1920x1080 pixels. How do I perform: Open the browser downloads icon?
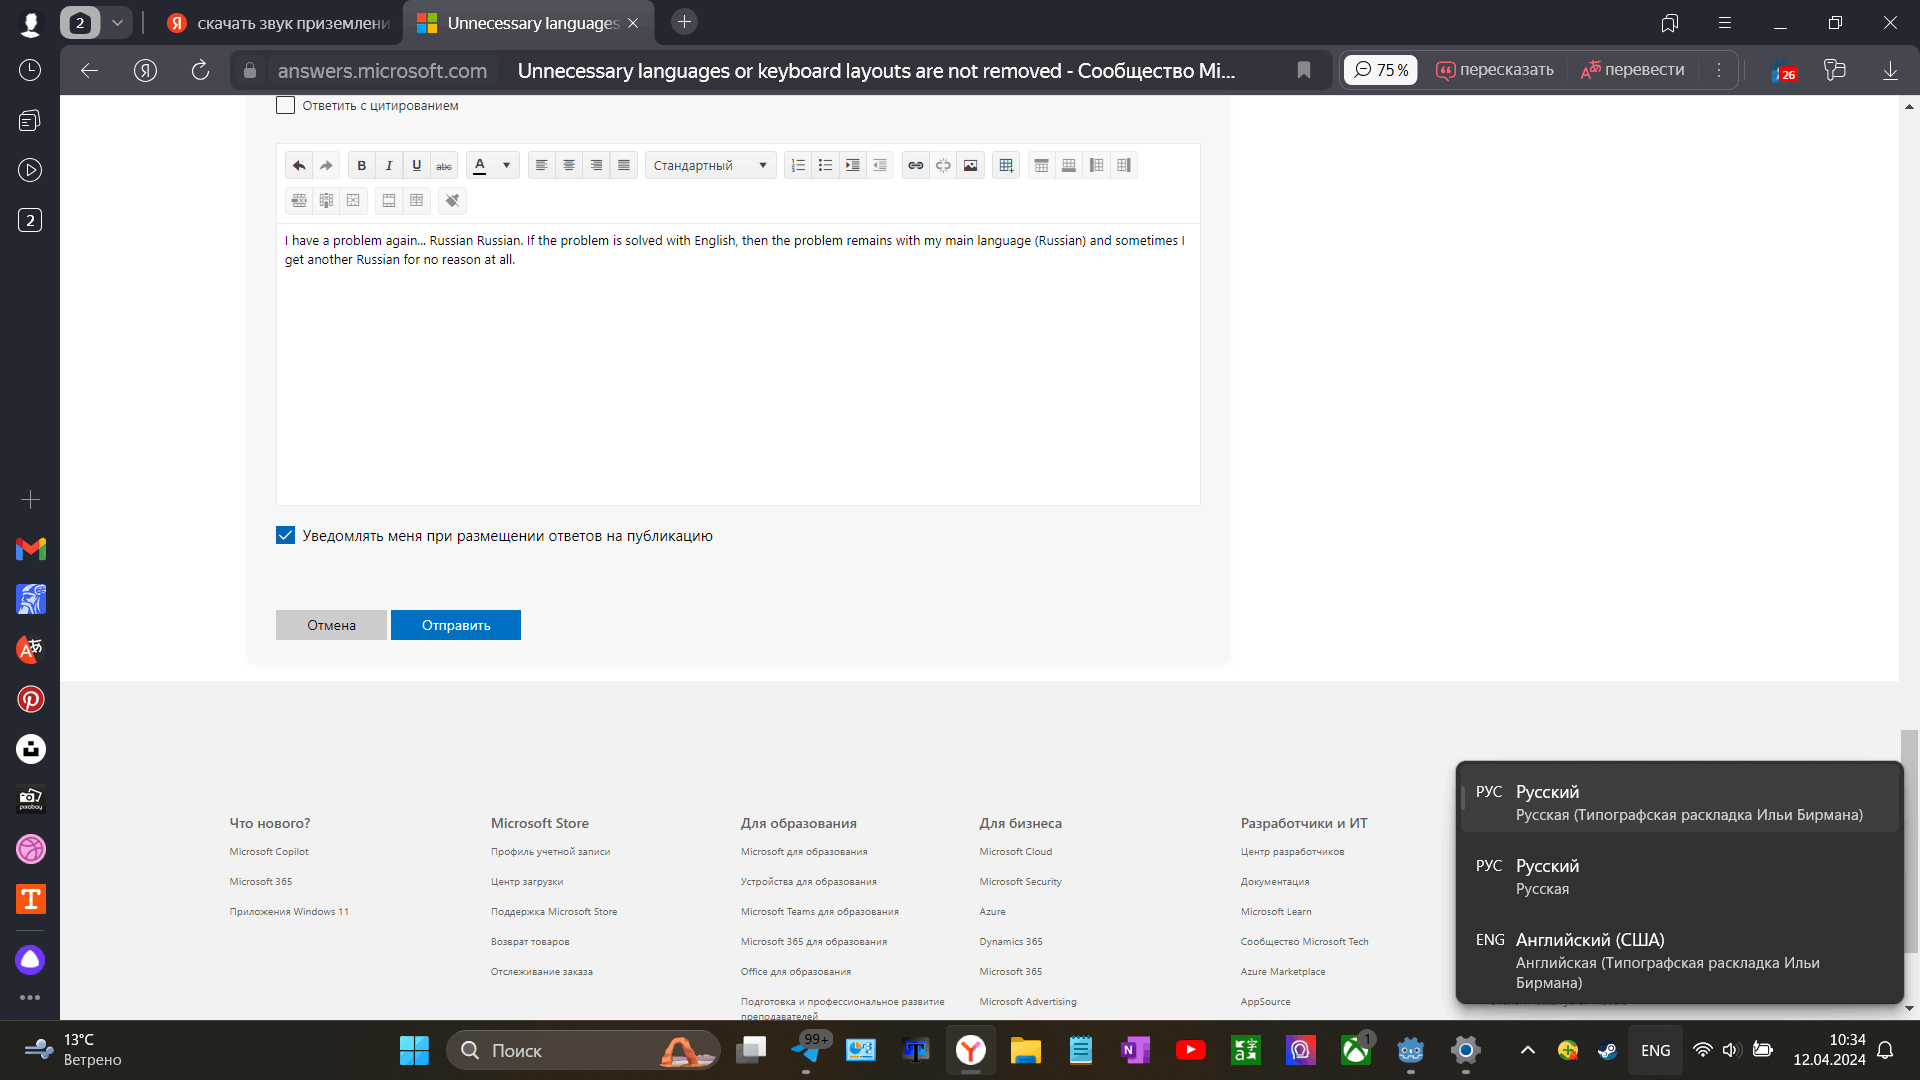tap(1890, 70)
